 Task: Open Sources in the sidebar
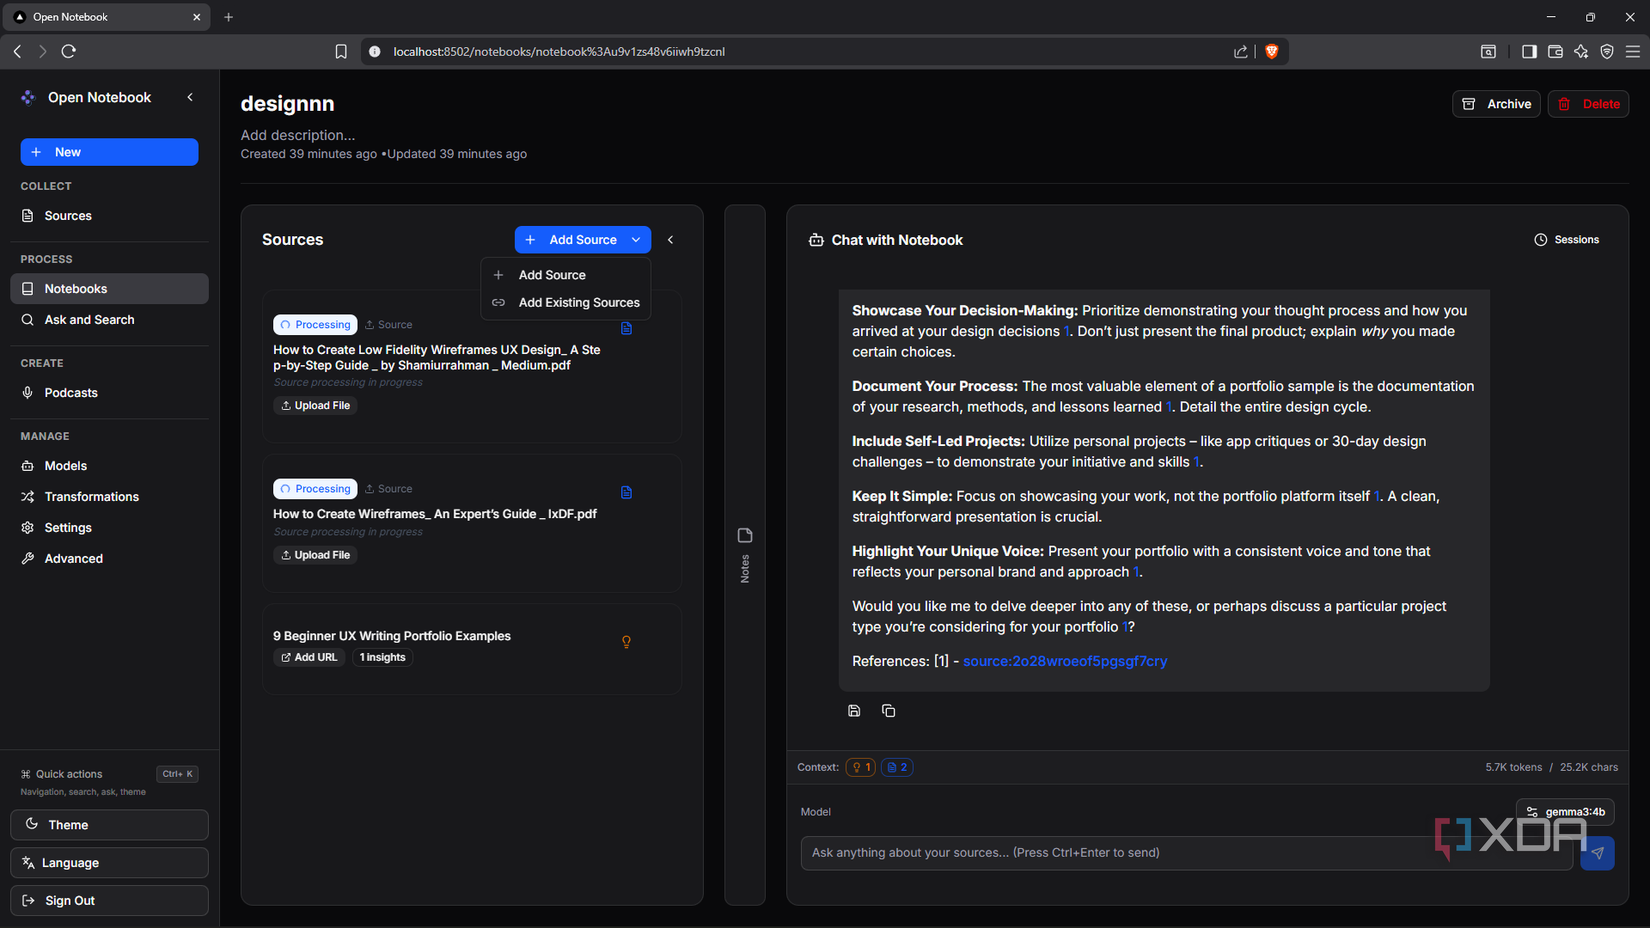point(109,216)
